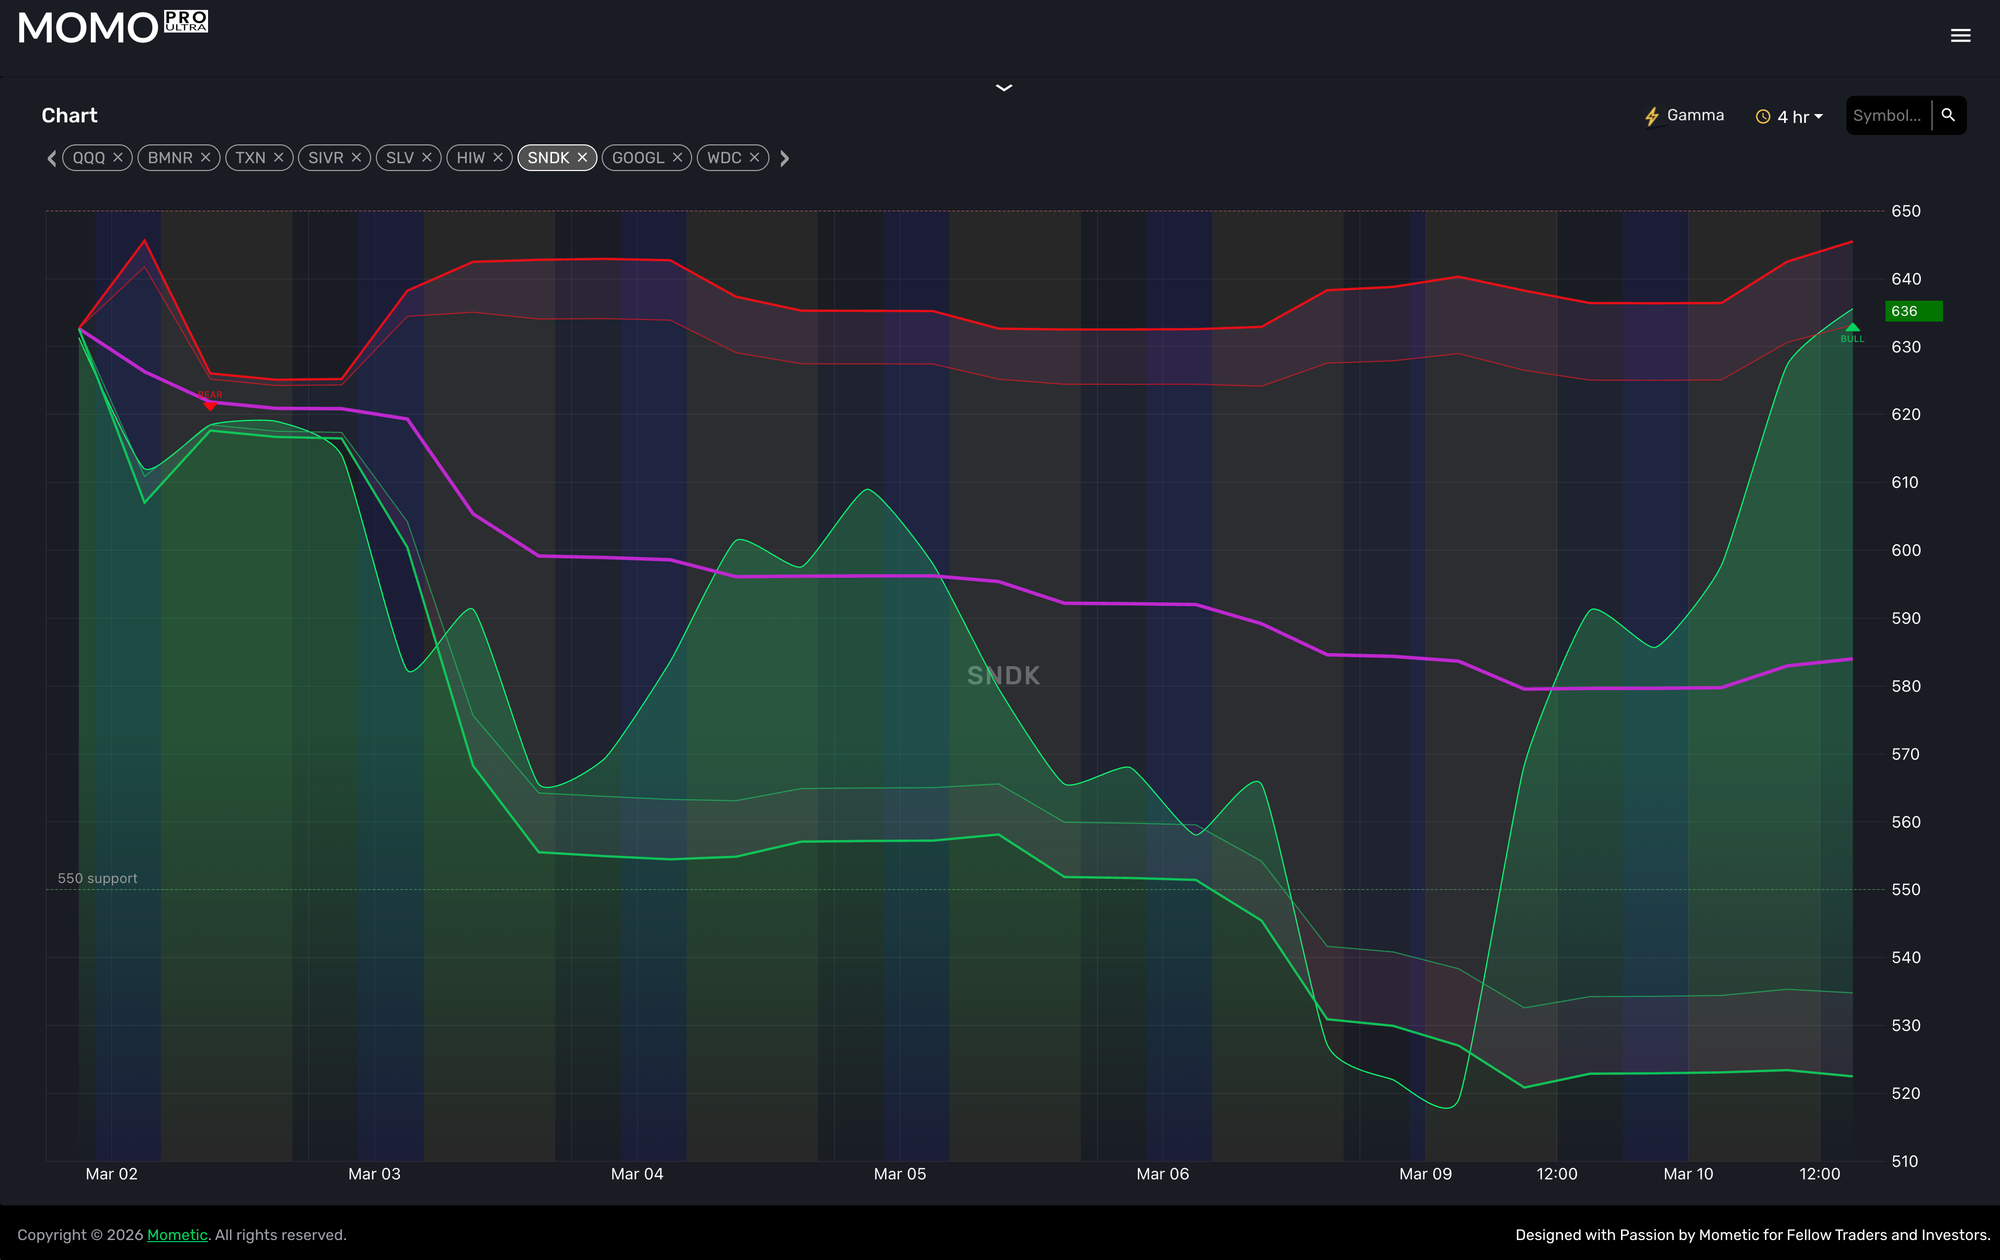Open the Mometic footer link
2000x1260 pixels.
(177, 1235)
